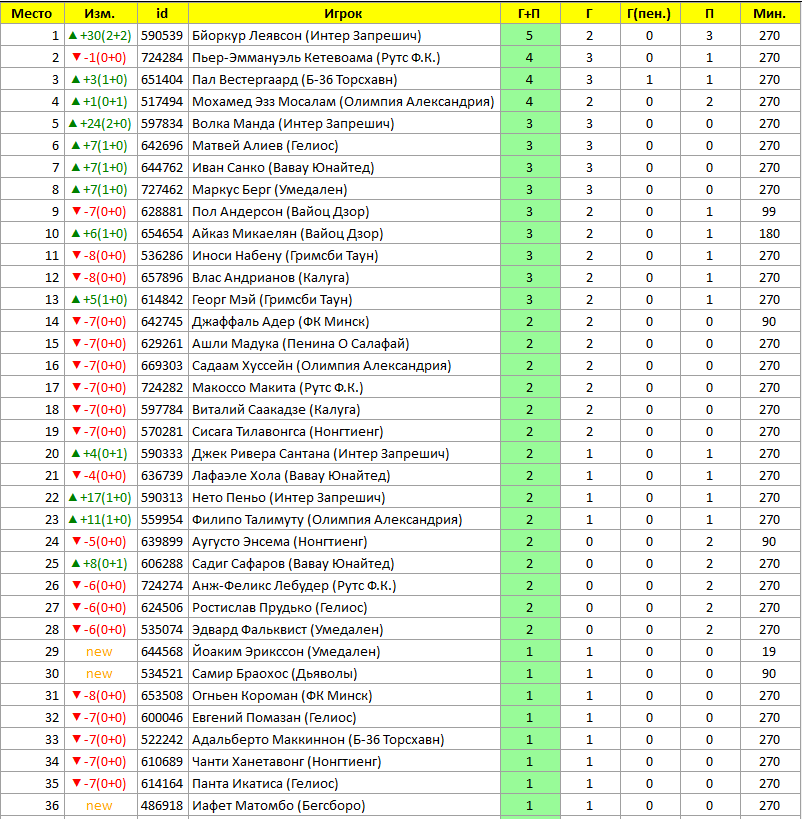Select player Иноси Набену (Гримсби Таун)
The height and width of the screenshot is (819, 802).
click(x=285, y=255)
